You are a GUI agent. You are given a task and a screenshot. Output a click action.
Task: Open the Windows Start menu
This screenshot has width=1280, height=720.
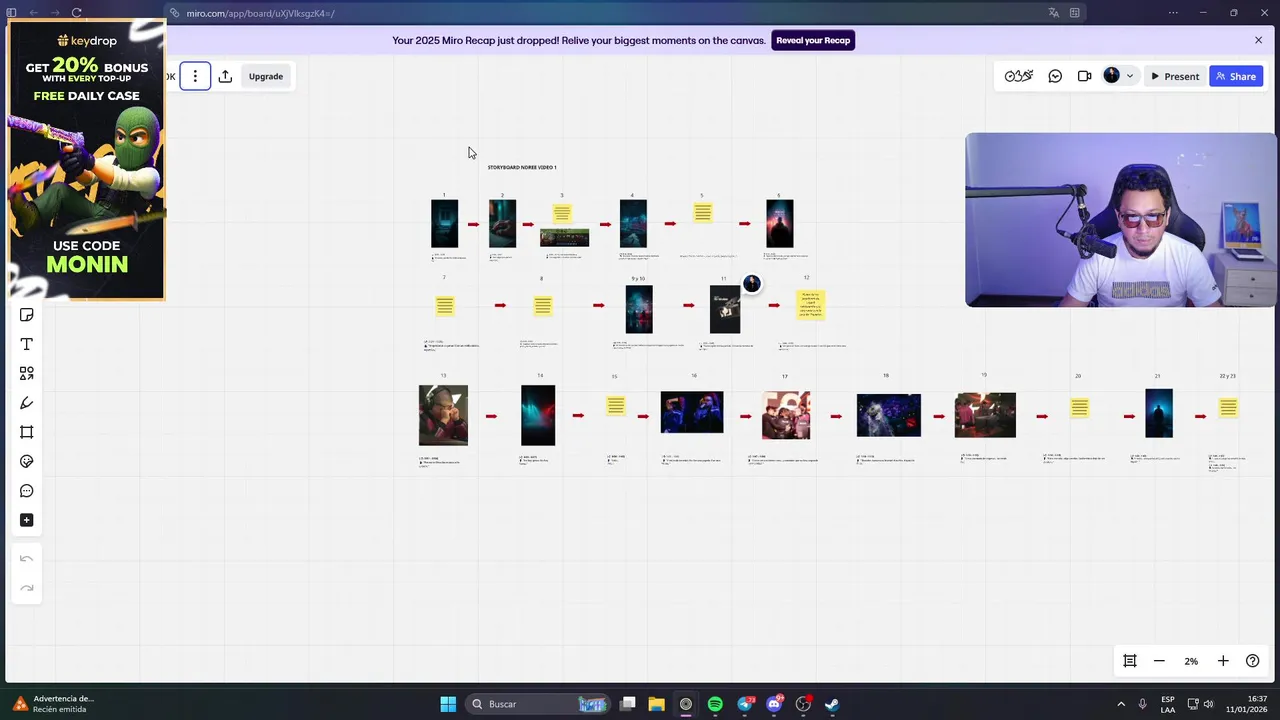pyautogui.click(x=448, y=704)
